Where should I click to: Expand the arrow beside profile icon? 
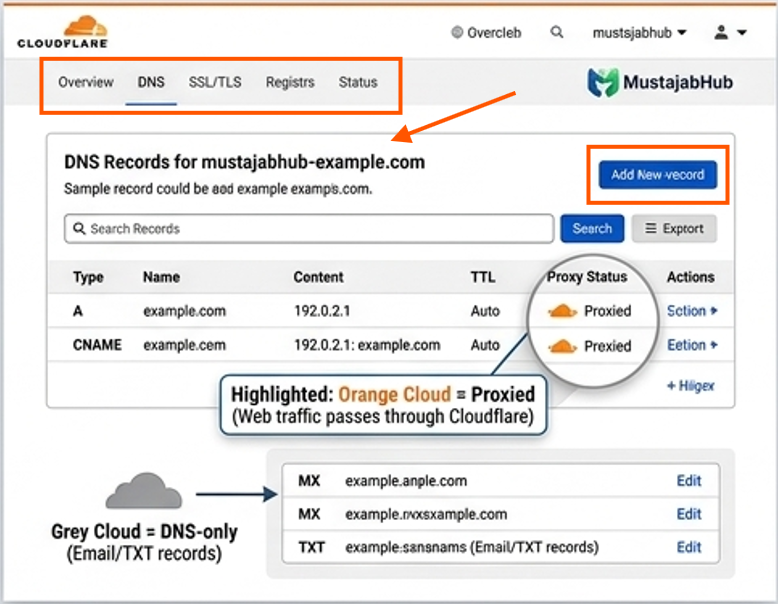coord(742,33)
